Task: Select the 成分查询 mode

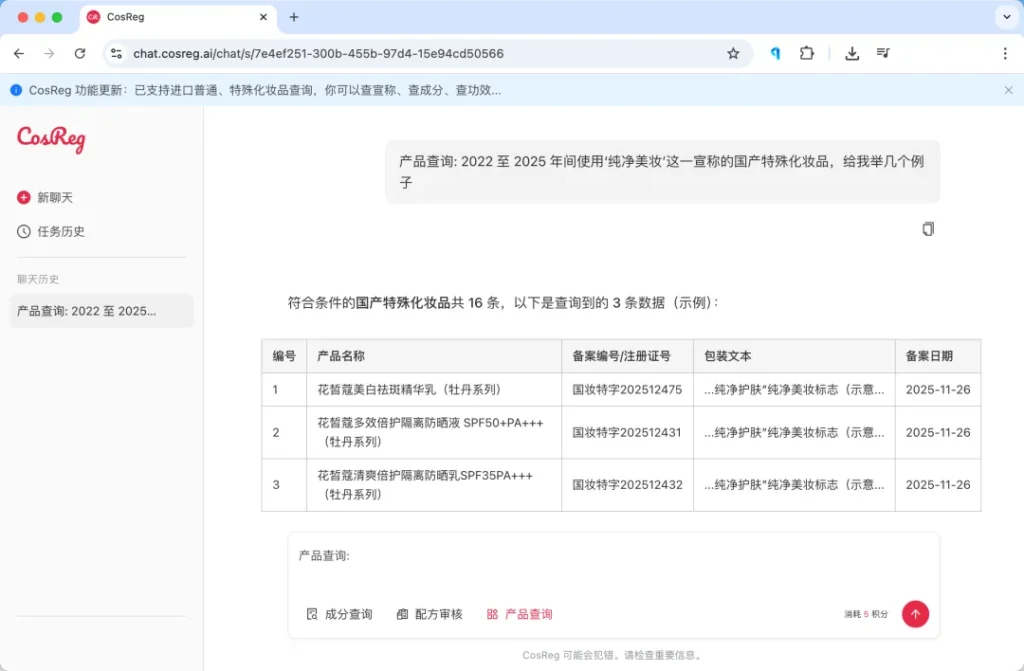Action: click(339, 614)
